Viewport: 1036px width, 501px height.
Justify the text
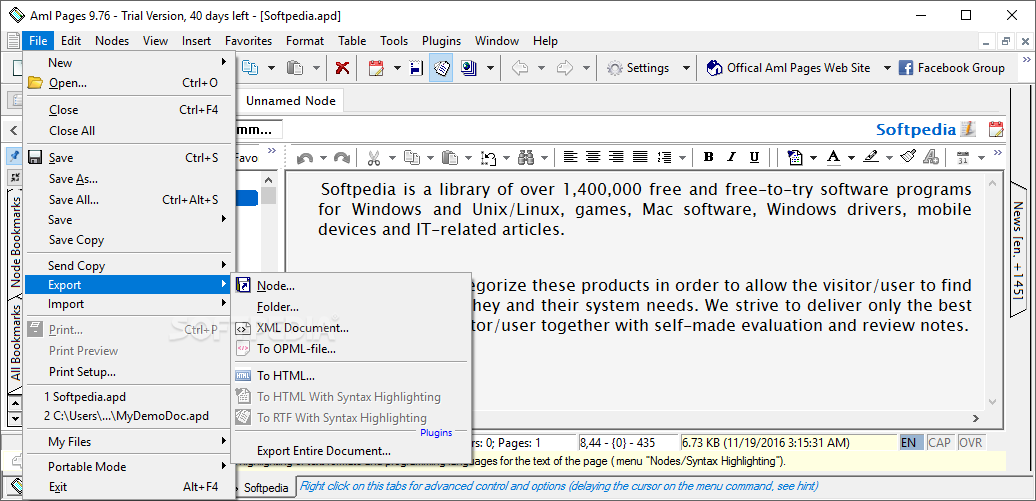(640, 157)
